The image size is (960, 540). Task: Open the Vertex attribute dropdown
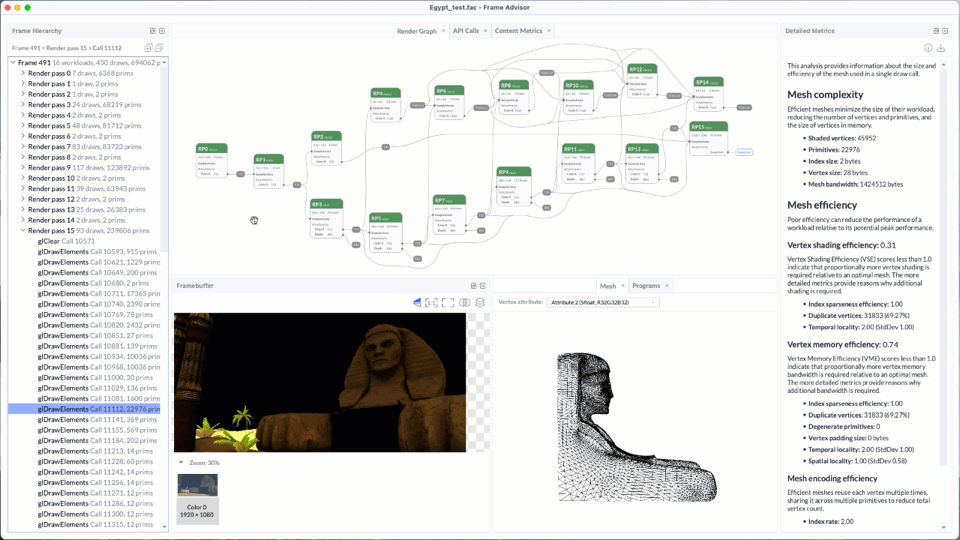point(604,302)
